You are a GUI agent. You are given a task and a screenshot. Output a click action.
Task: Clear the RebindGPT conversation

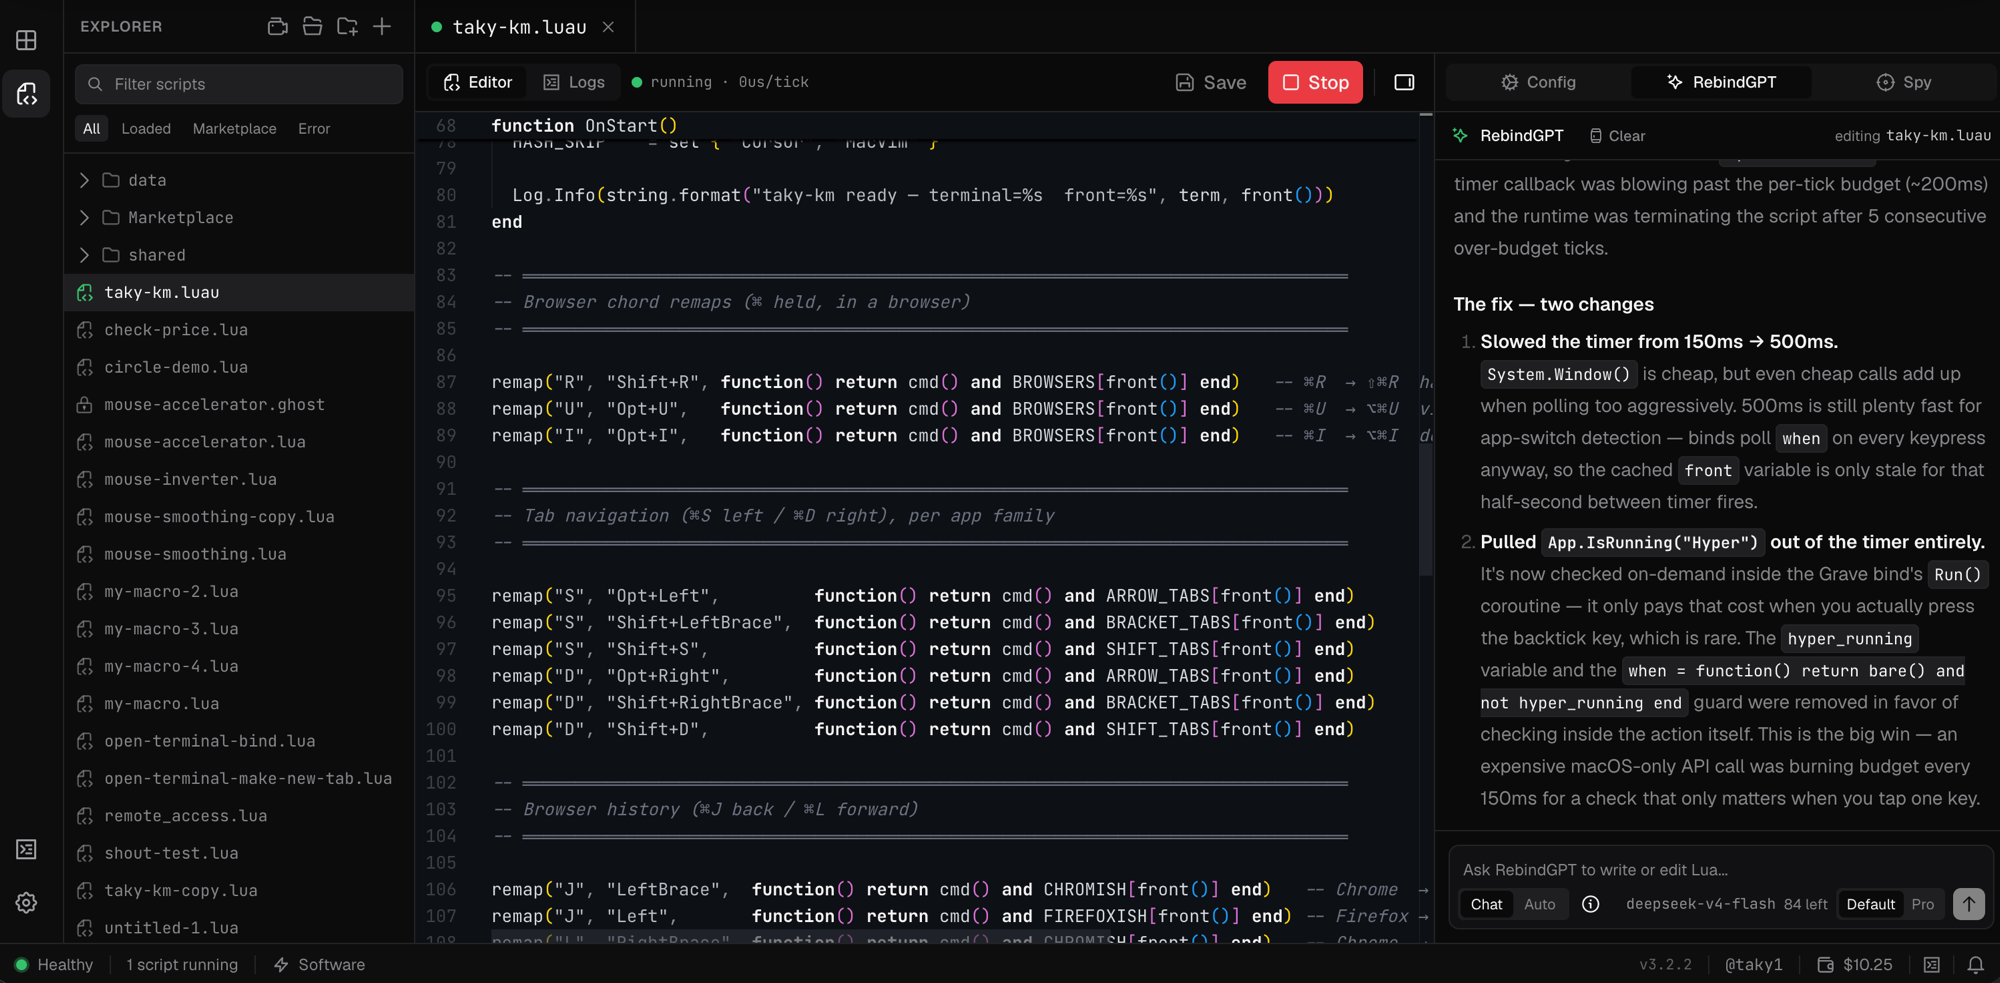(1617, 136)
